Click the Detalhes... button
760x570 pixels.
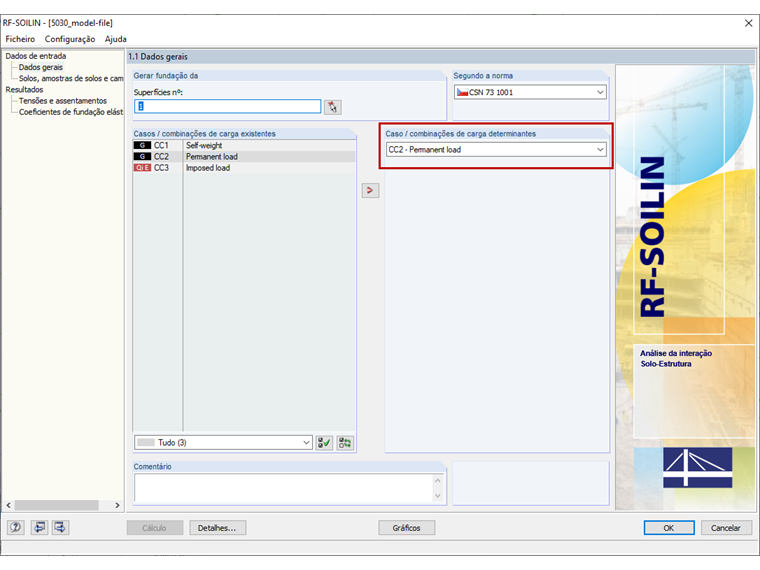218,528
